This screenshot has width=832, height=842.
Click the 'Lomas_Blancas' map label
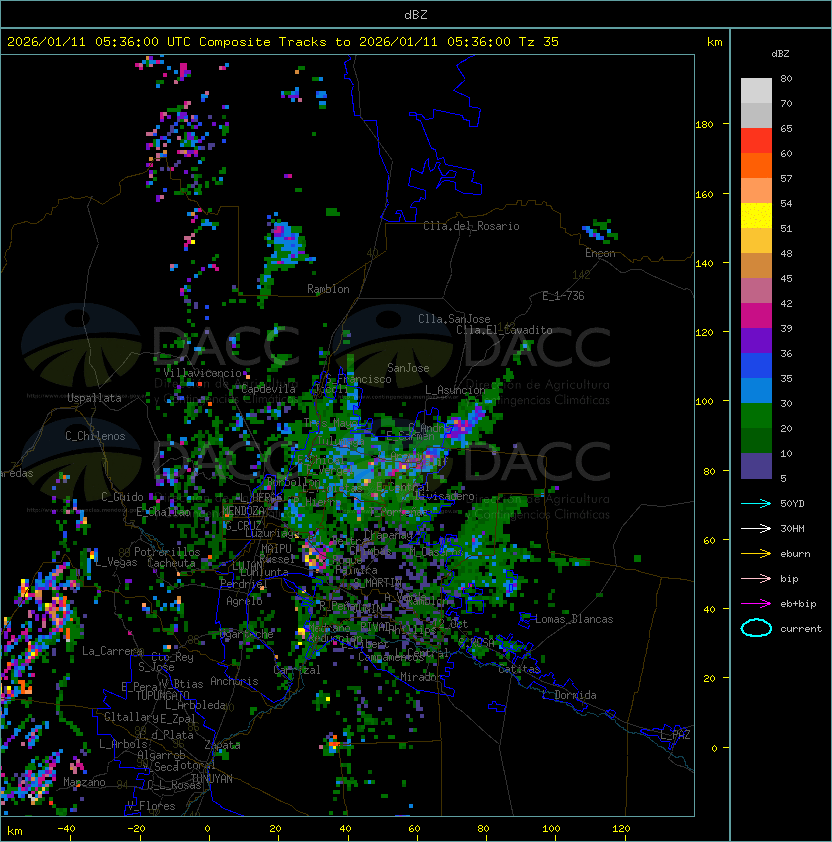click(574, 619)
